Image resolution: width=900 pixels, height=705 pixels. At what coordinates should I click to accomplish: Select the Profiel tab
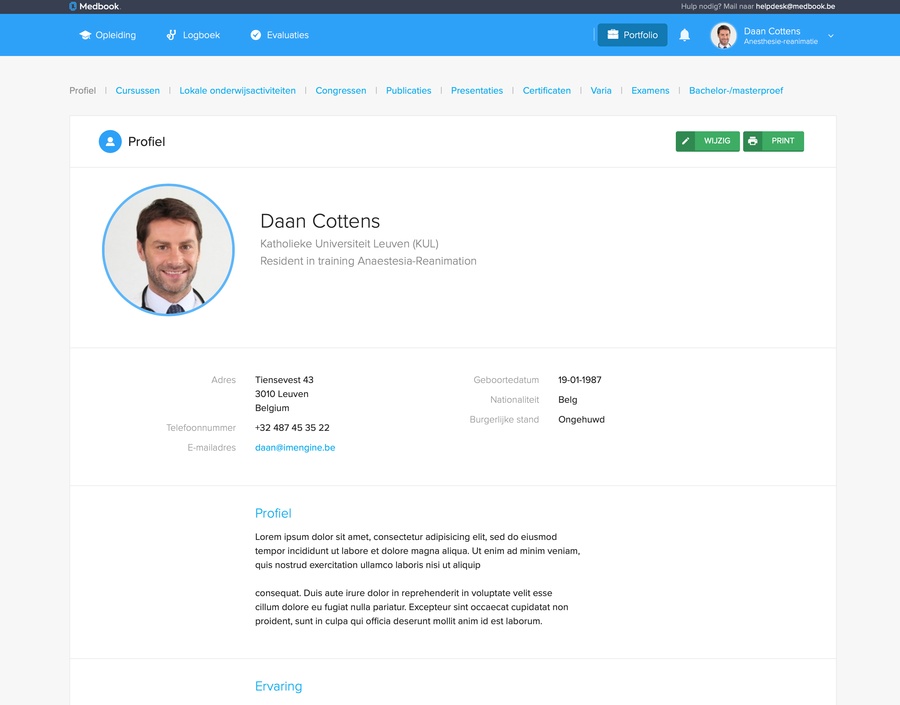(x=83, y=91)
